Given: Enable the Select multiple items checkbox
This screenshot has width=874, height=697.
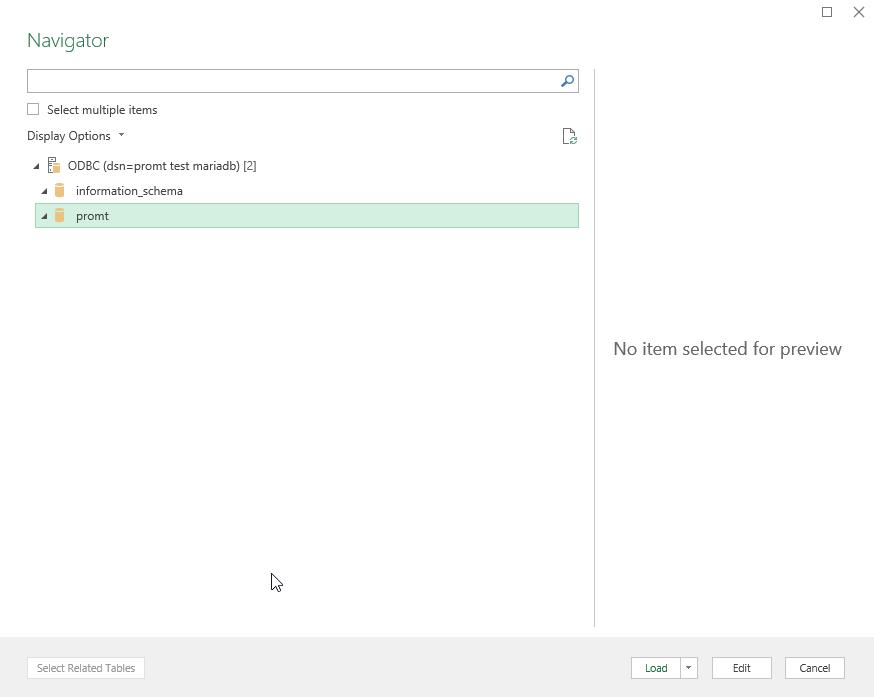Looking at the screenshot, I should [33, 110].
